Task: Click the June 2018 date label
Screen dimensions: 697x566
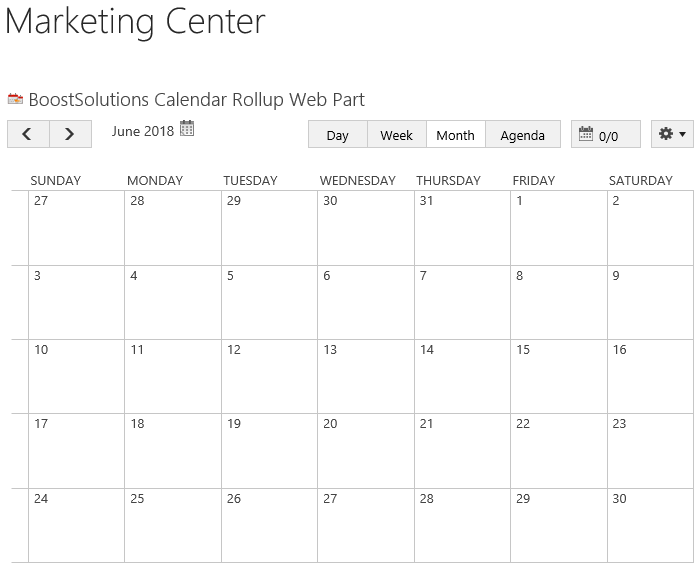Action: pos(143,131)
